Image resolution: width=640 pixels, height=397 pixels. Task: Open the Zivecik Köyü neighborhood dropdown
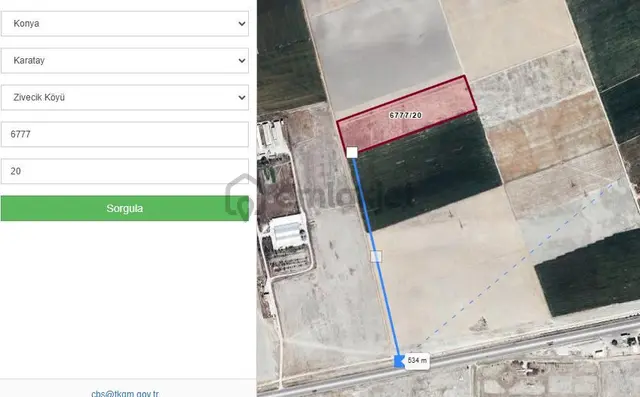point(124,97)
